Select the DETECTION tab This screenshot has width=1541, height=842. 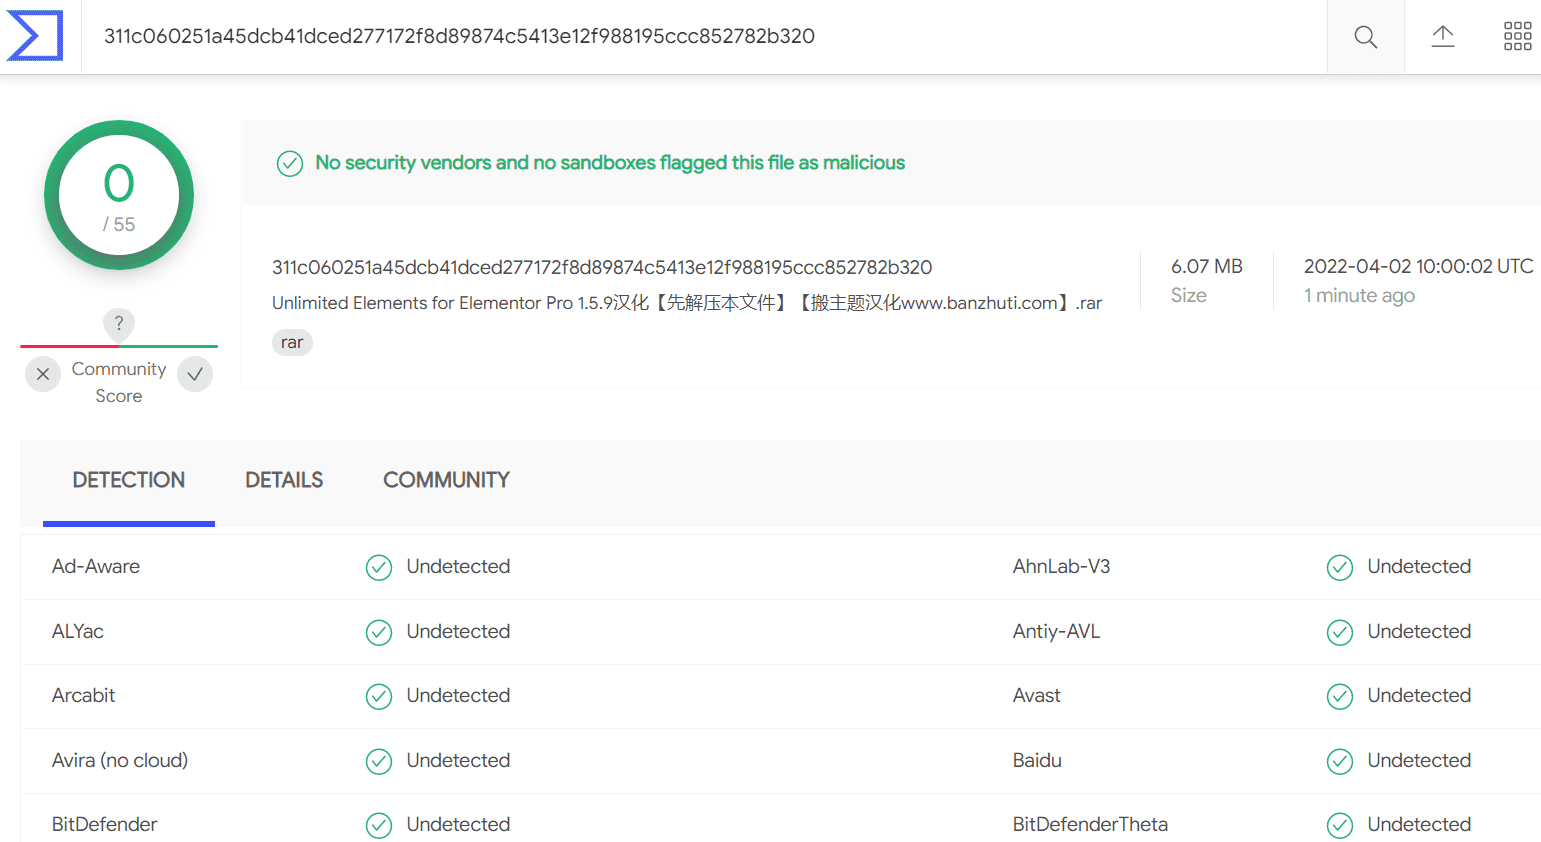pos(129,480)
